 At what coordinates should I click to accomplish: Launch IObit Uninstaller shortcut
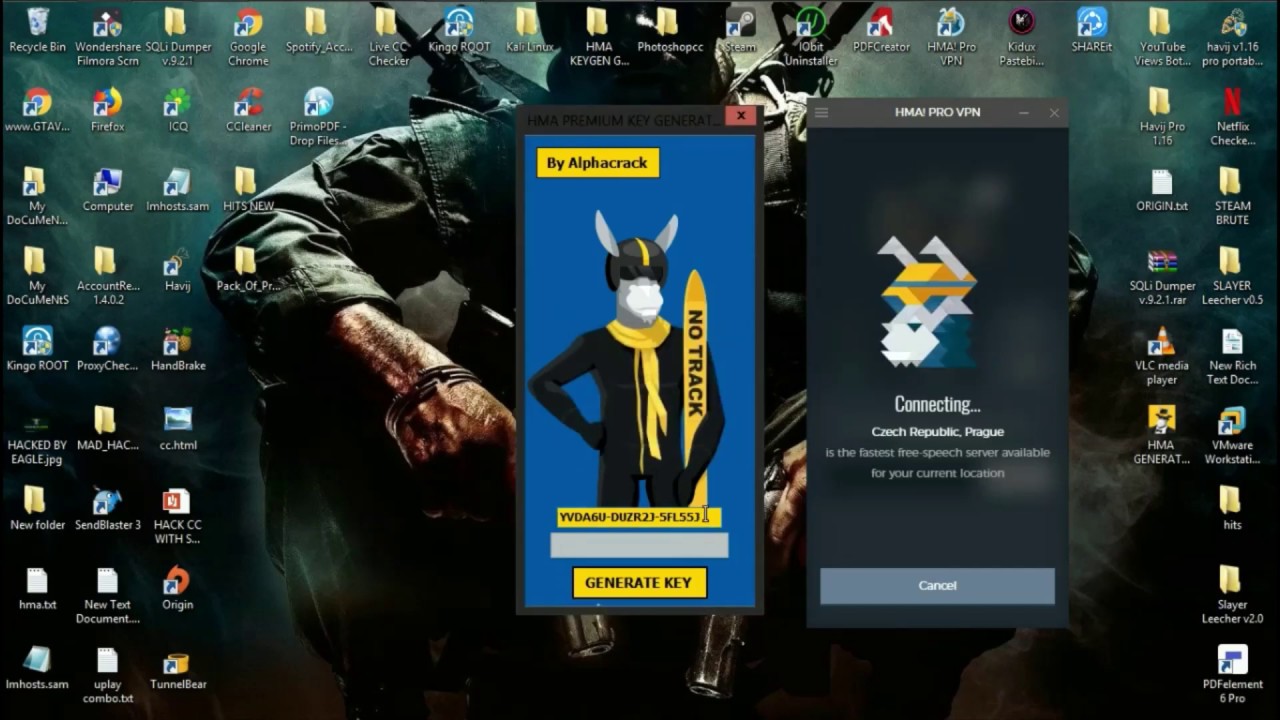(x=811, y=37)
